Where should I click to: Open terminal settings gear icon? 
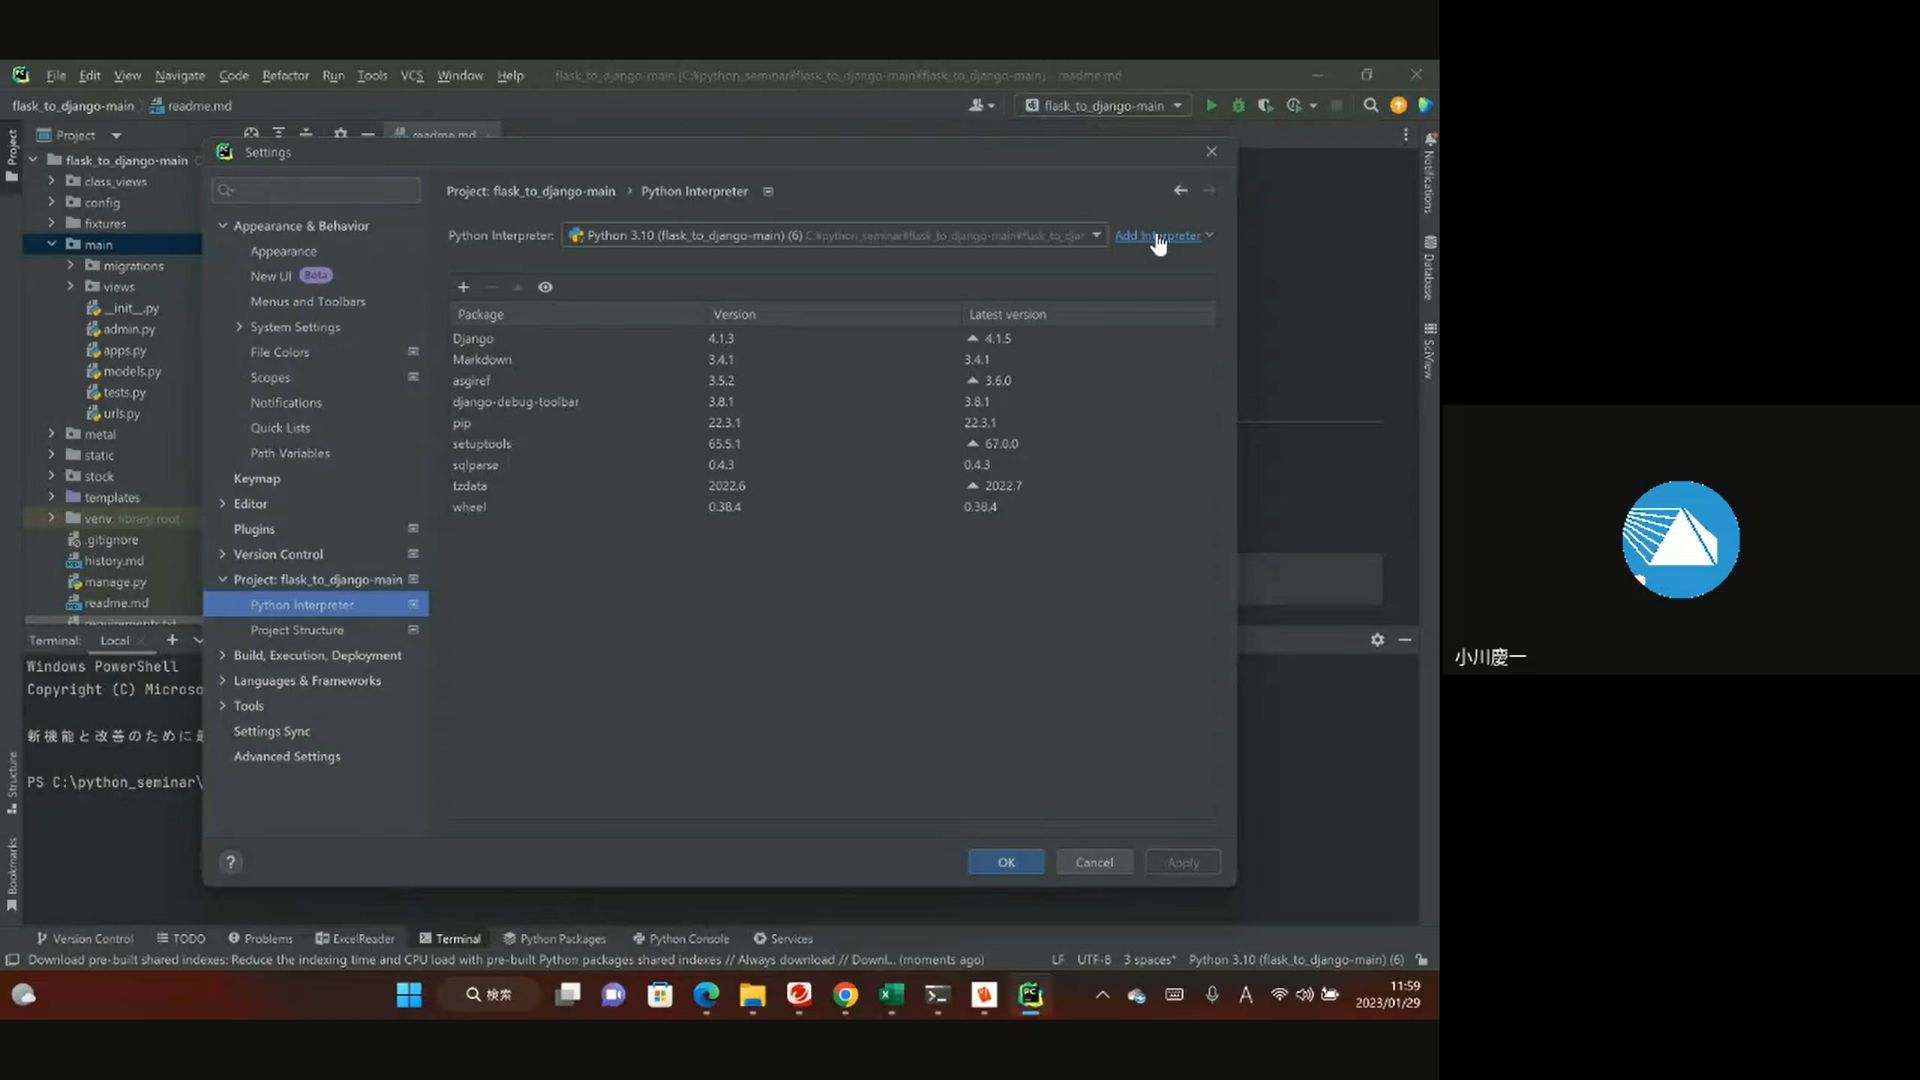[x=1377, y=639]
